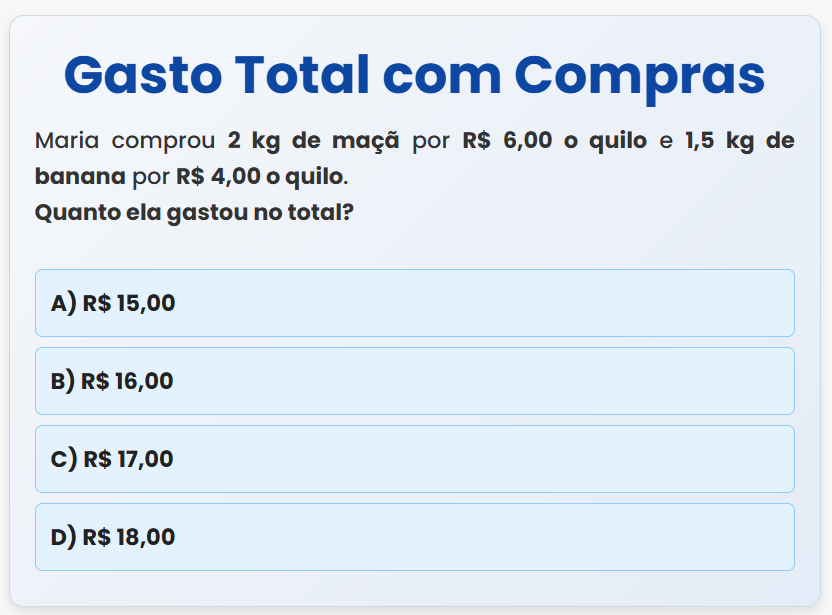The height and width of the screenshot is (615, 832).
Task: Click the "B)" letter label
Action: tap(62, 381)
